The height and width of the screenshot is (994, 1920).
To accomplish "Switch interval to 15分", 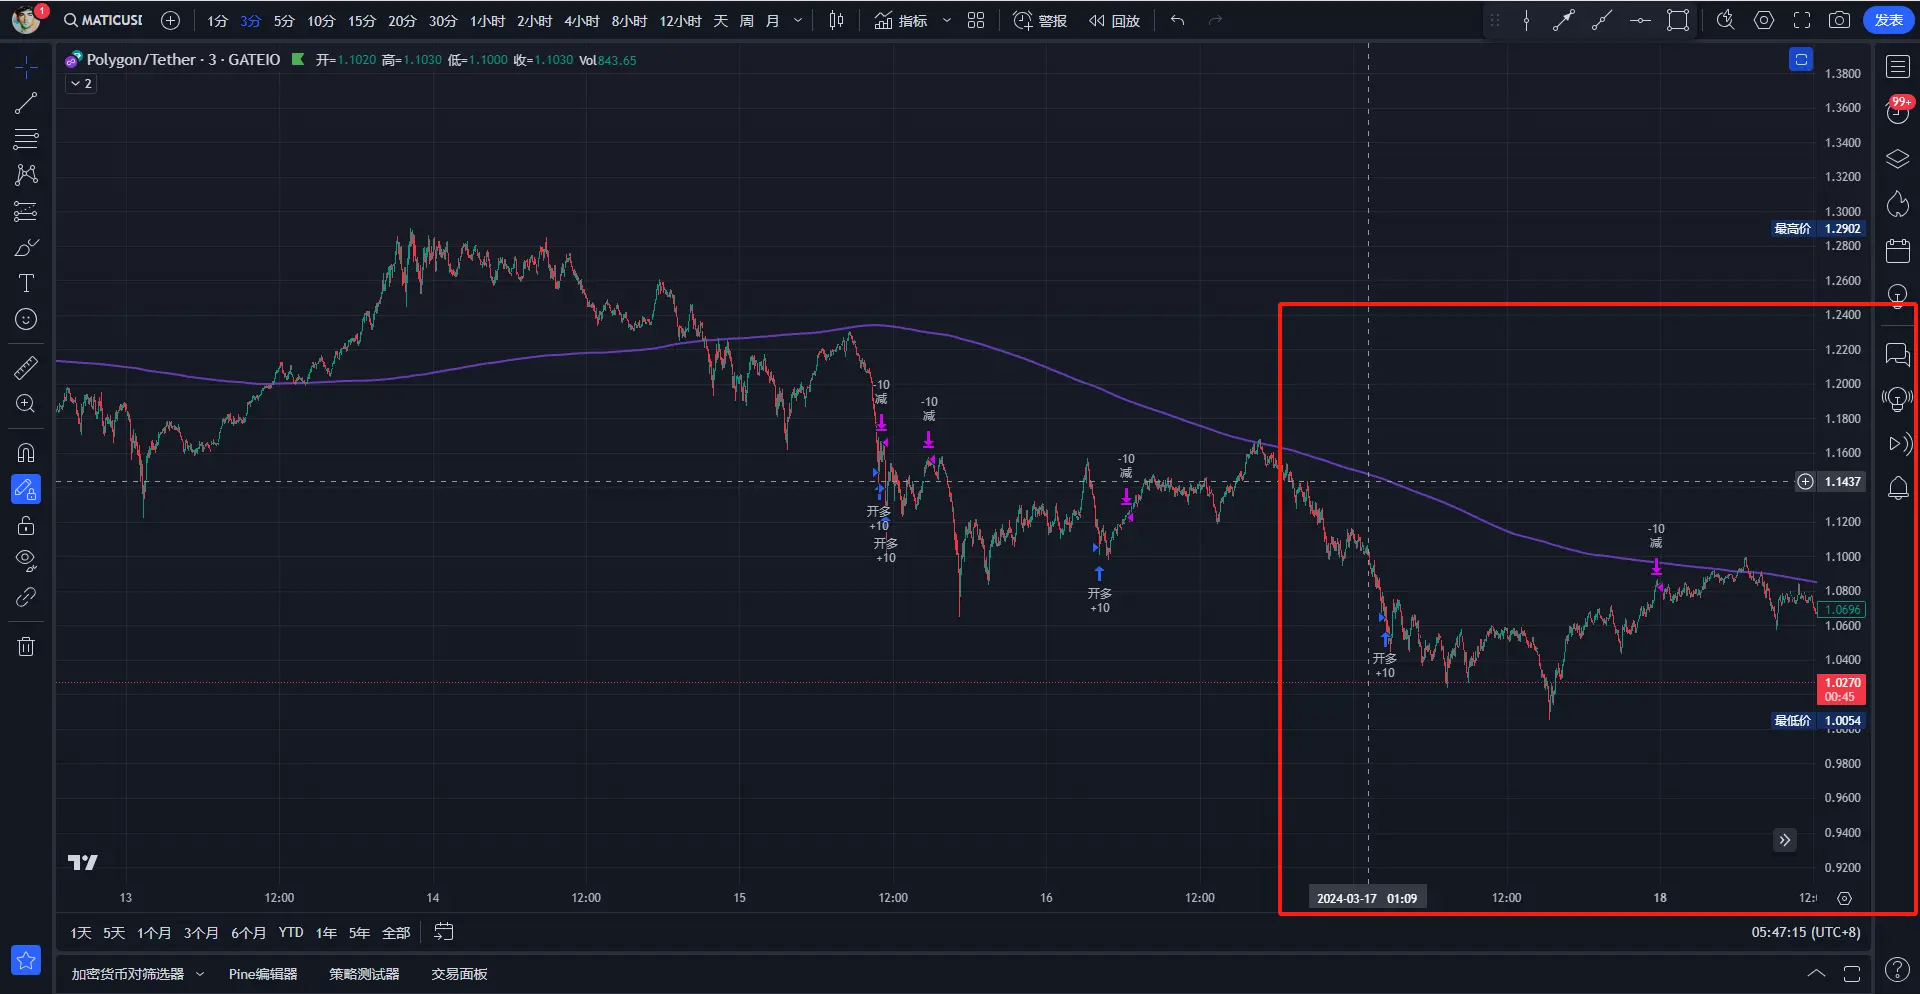I will tap(362, 21).
